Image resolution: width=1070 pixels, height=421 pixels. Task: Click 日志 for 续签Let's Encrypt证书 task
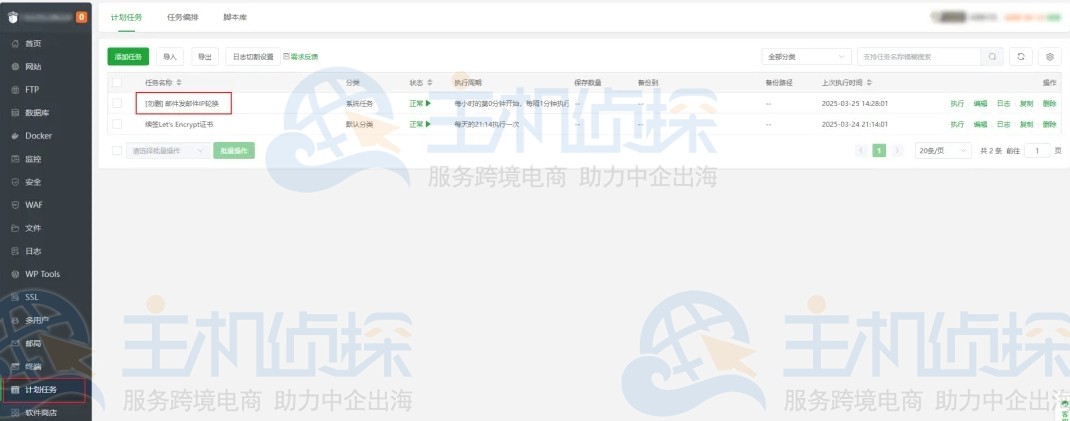1003,125
